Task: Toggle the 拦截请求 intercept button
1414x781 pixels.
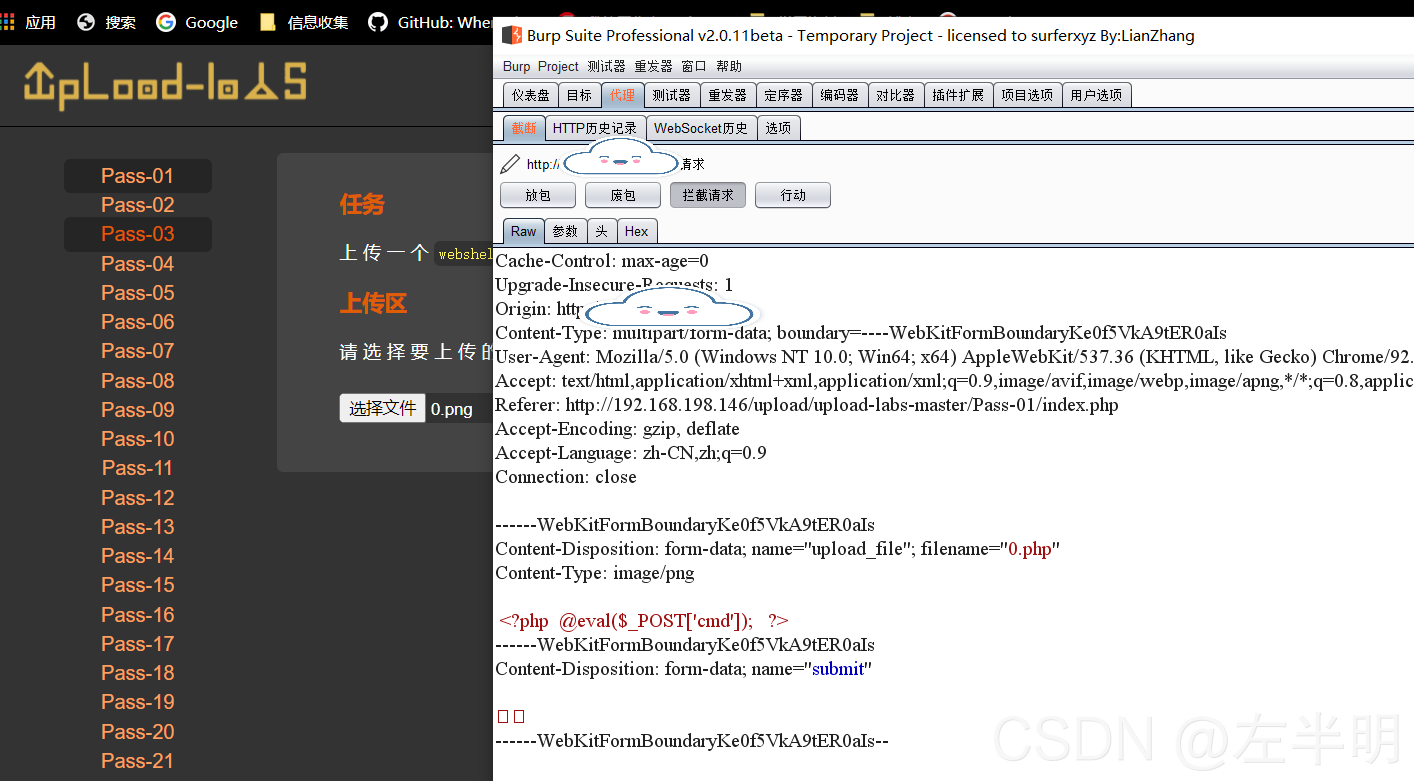Action: click(708, 195)
